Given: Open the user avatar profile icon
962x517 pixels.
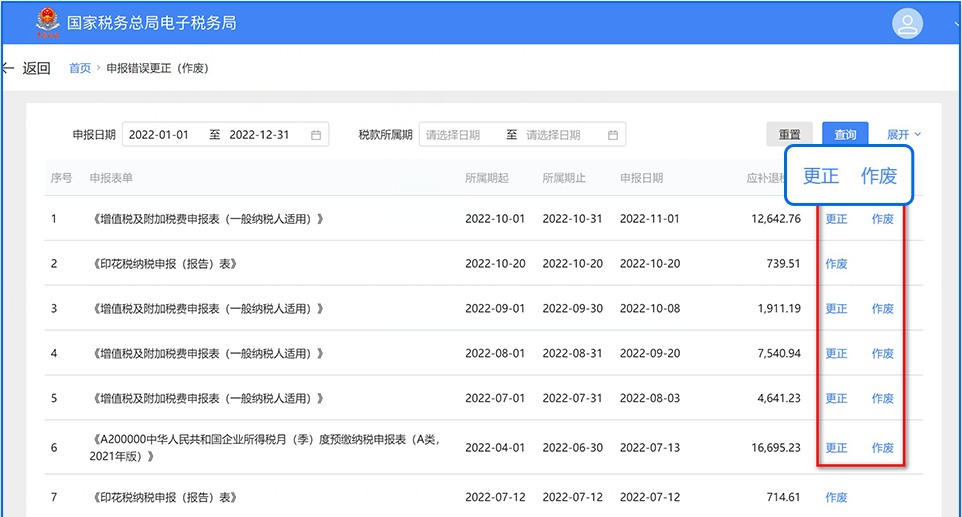Looking at the screenshot, I should pos(907,23).
